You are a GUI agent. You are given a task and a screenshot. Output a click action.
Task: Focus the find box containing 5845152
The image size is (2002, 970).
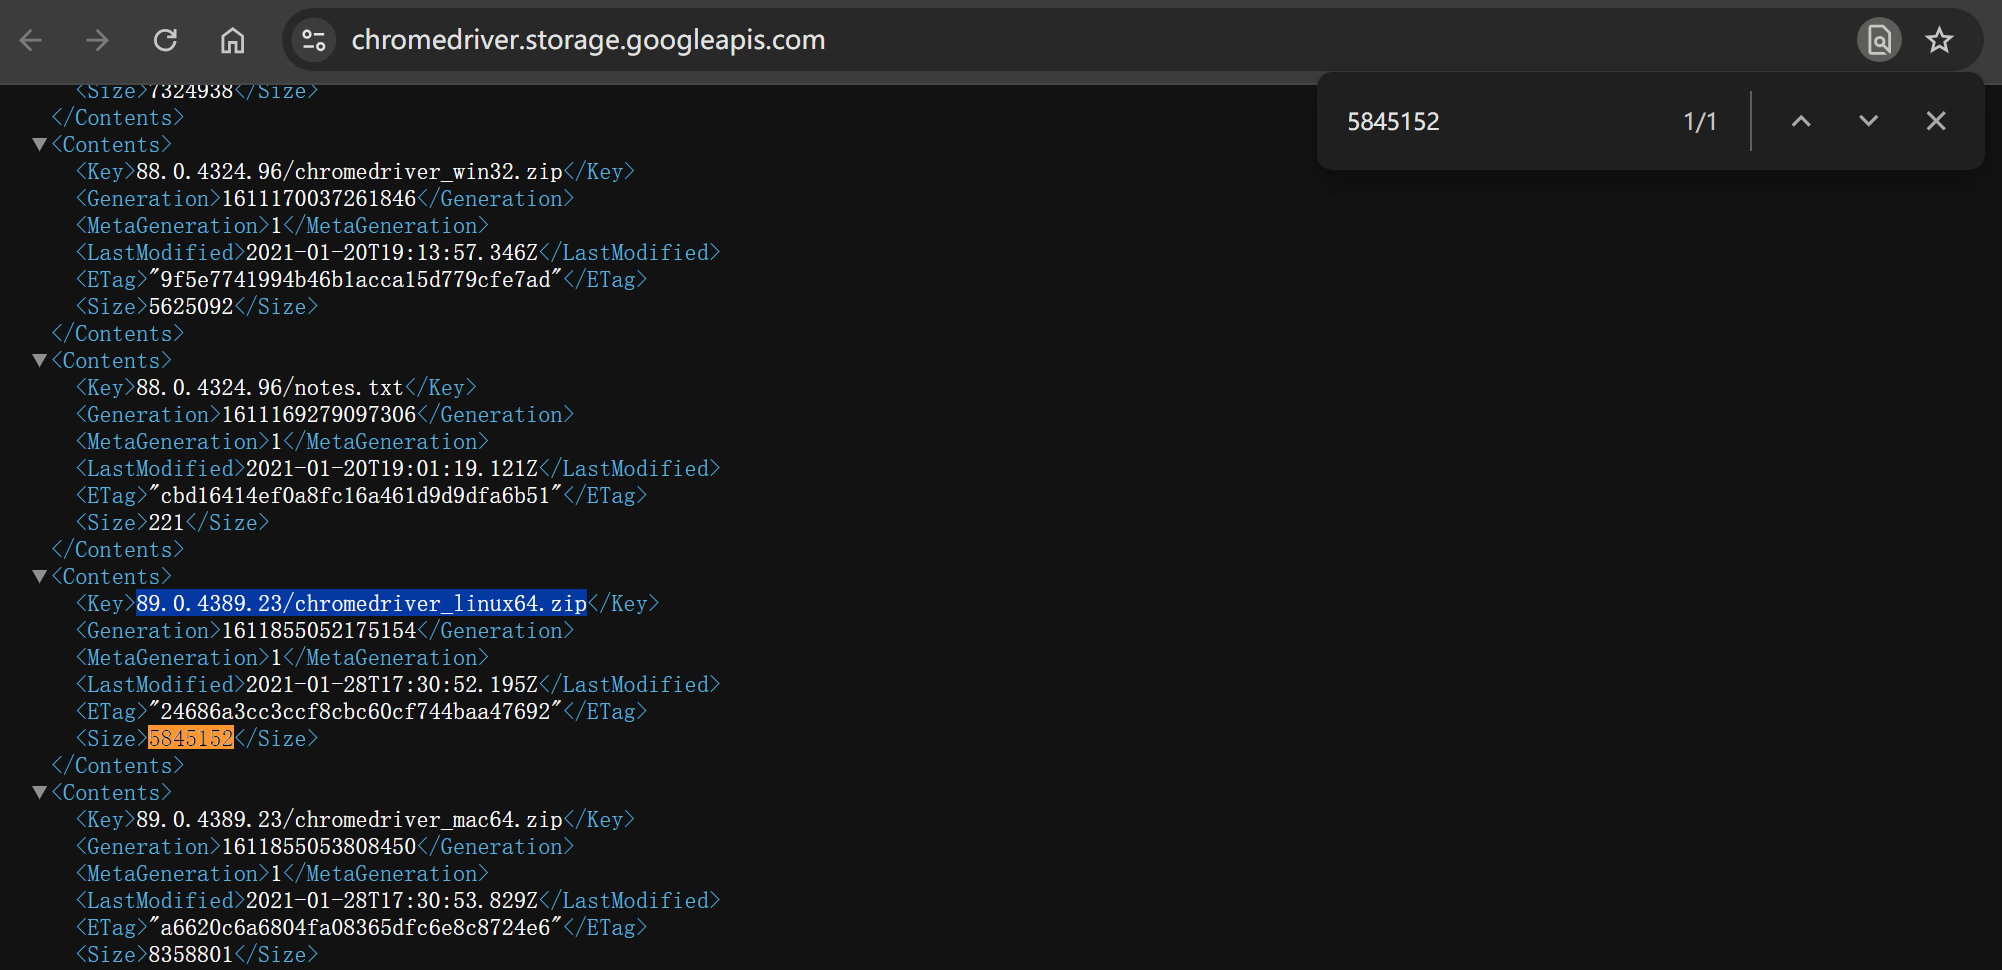tap(1500, 121)
